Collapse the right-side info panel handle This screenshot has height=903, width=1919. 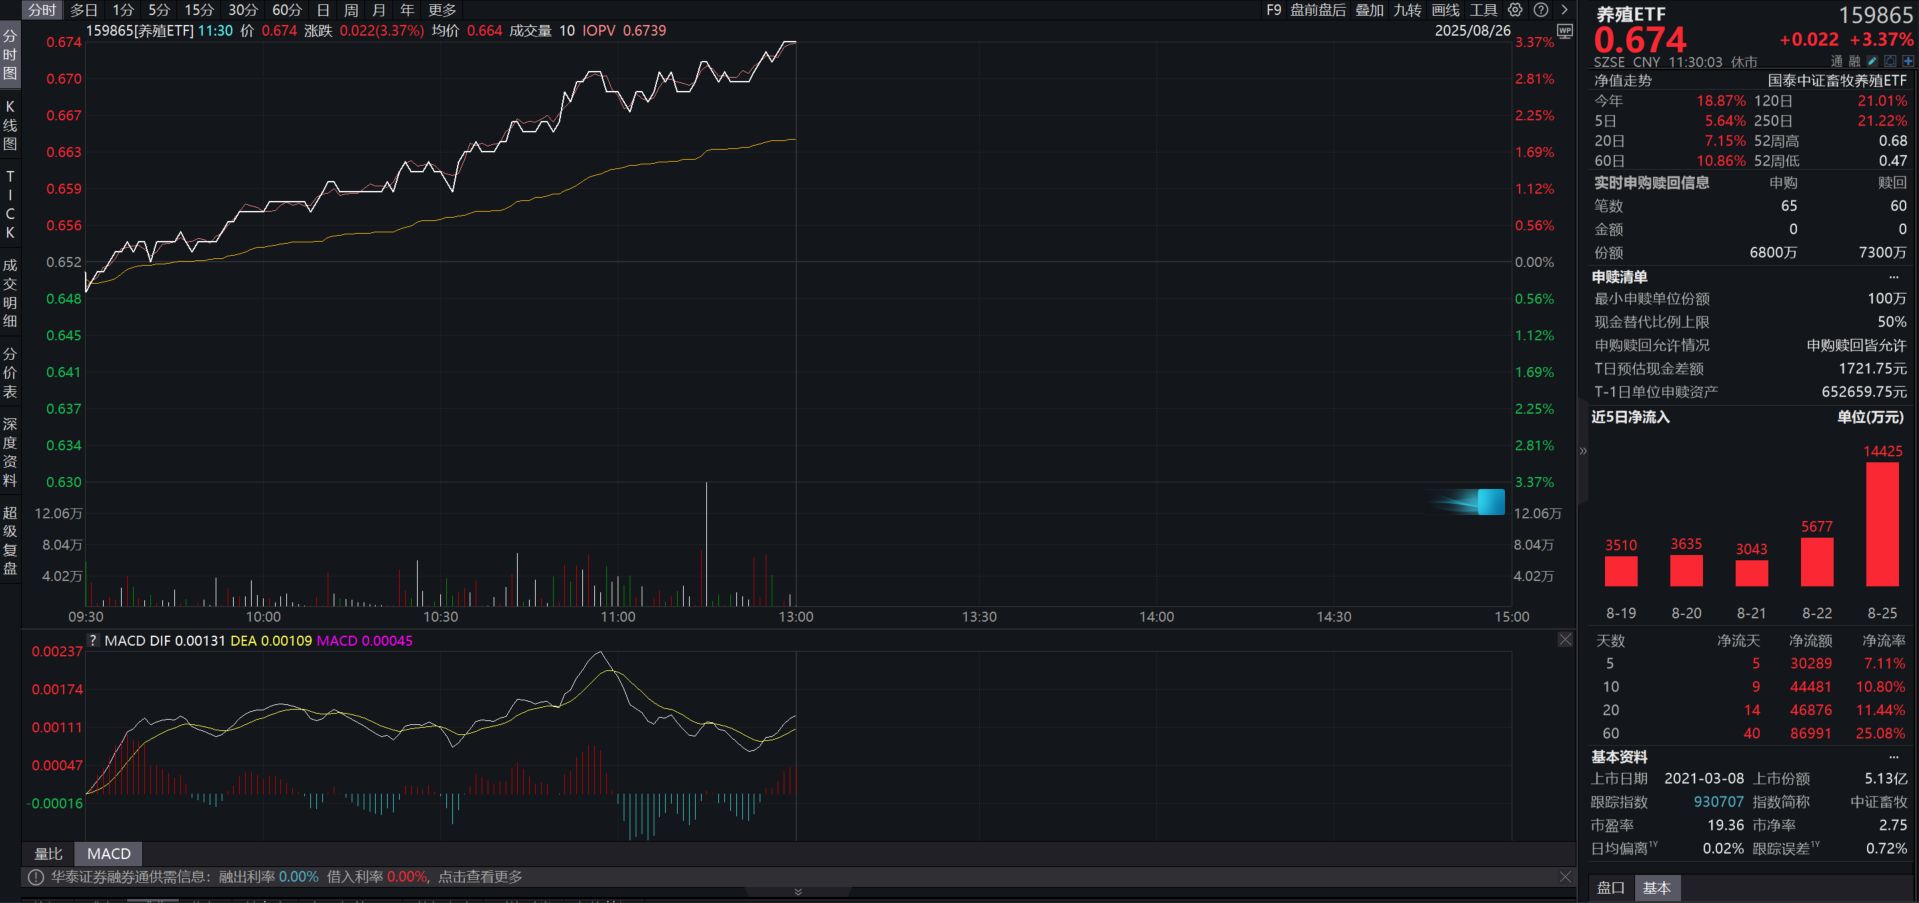pos(1583,452)
